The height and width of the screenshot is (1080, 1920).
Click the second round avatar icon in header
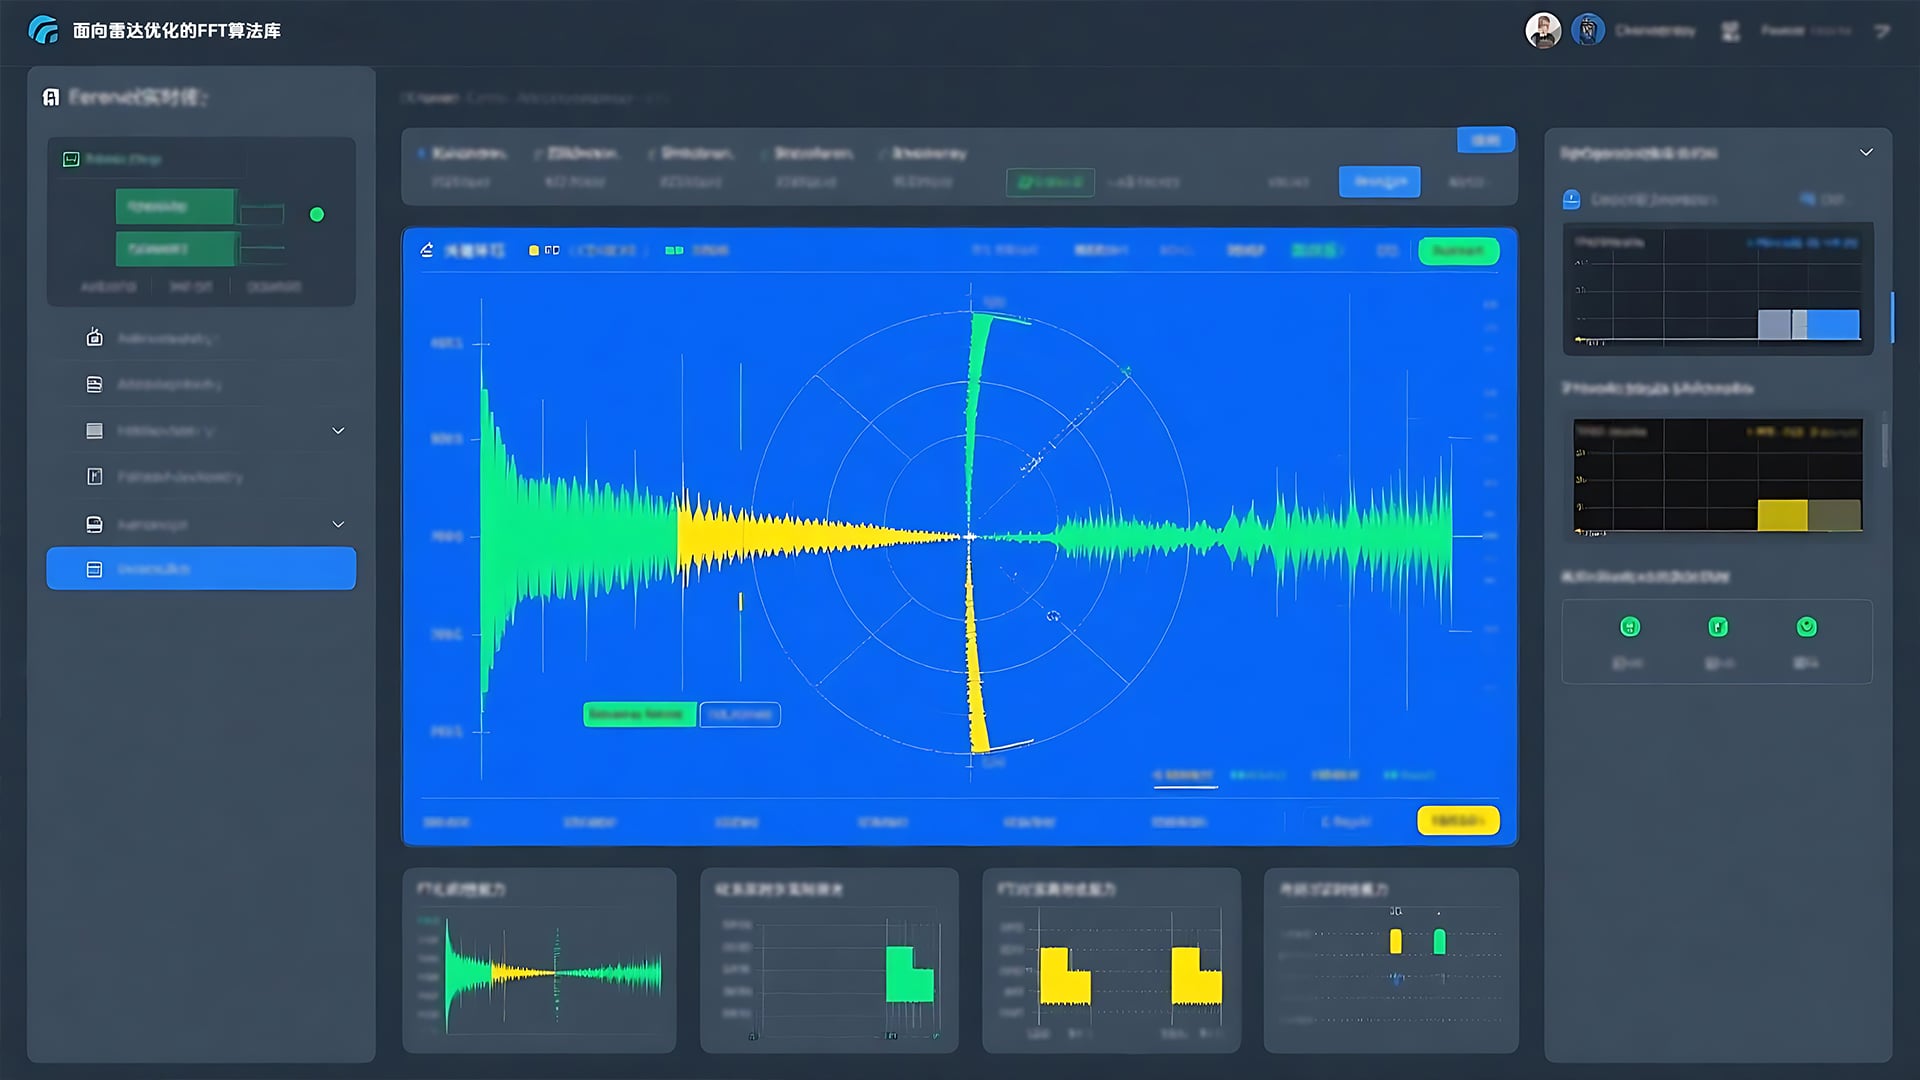tap(1587, 30)
